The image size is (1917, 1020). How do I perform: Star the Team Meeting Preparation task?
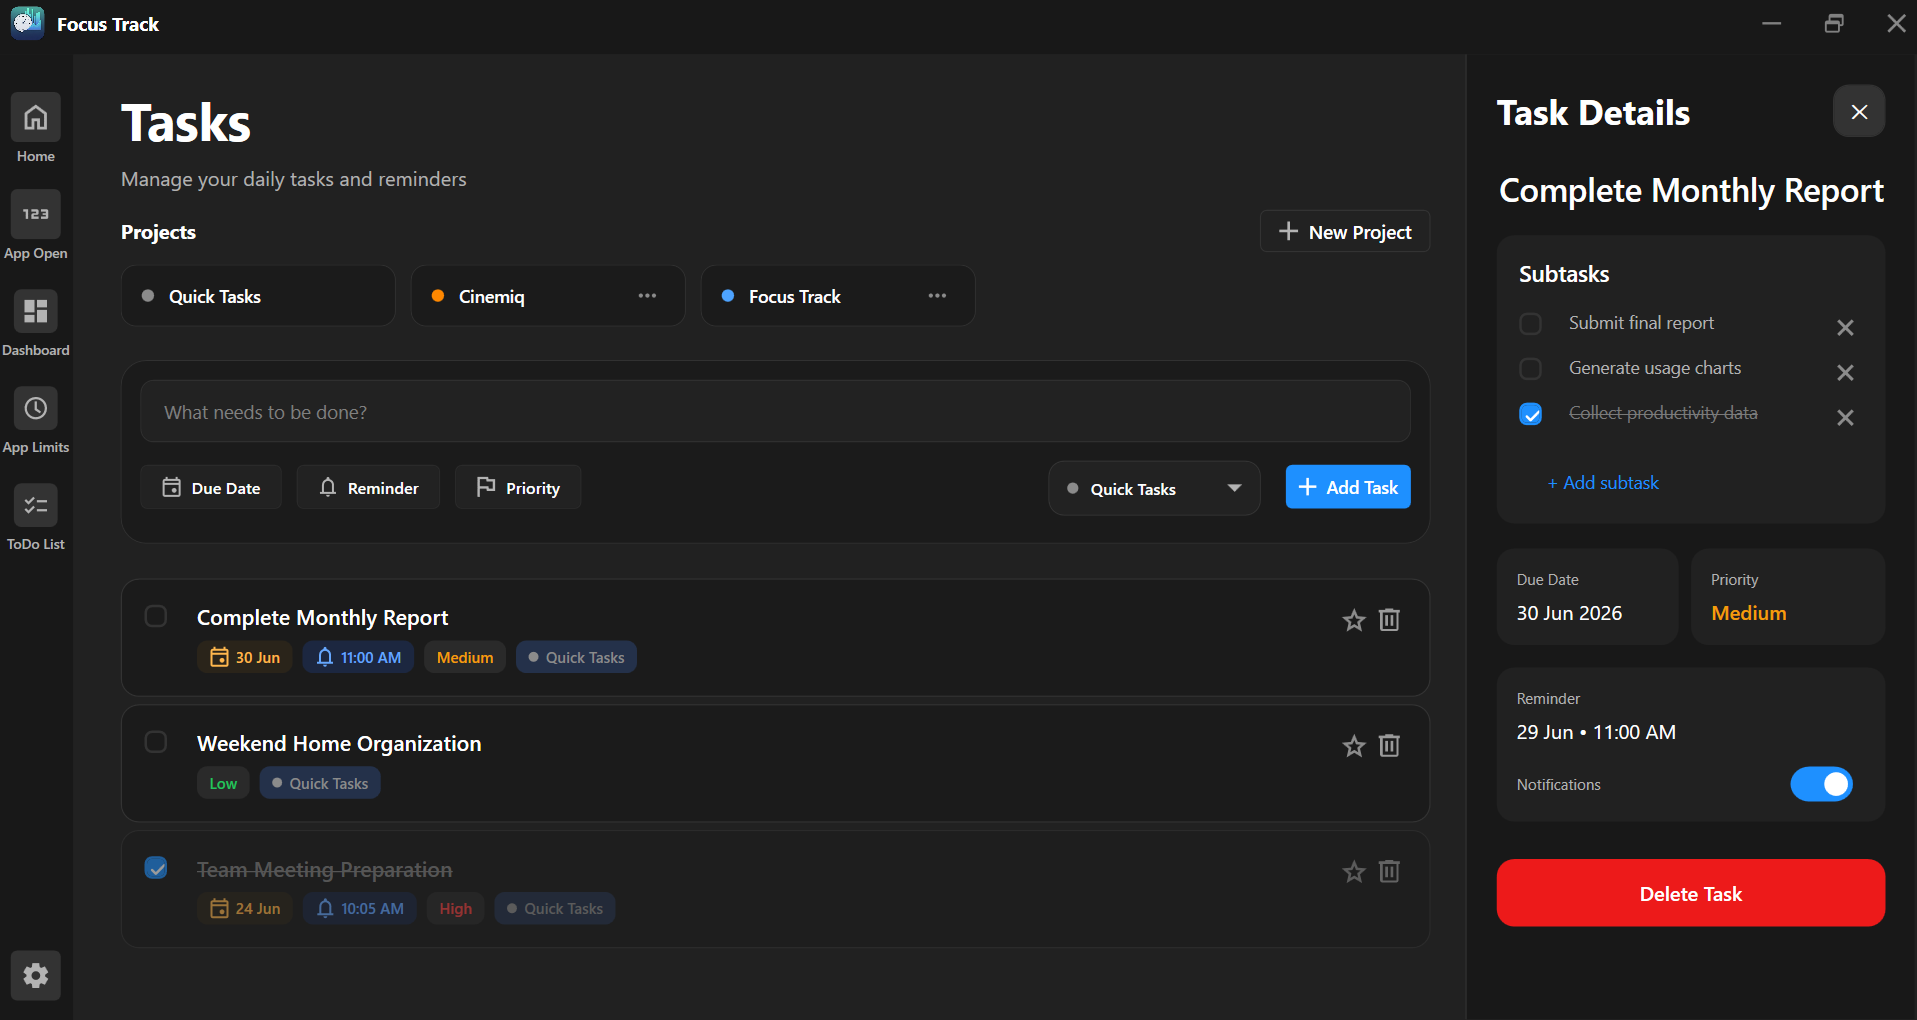1354,872
